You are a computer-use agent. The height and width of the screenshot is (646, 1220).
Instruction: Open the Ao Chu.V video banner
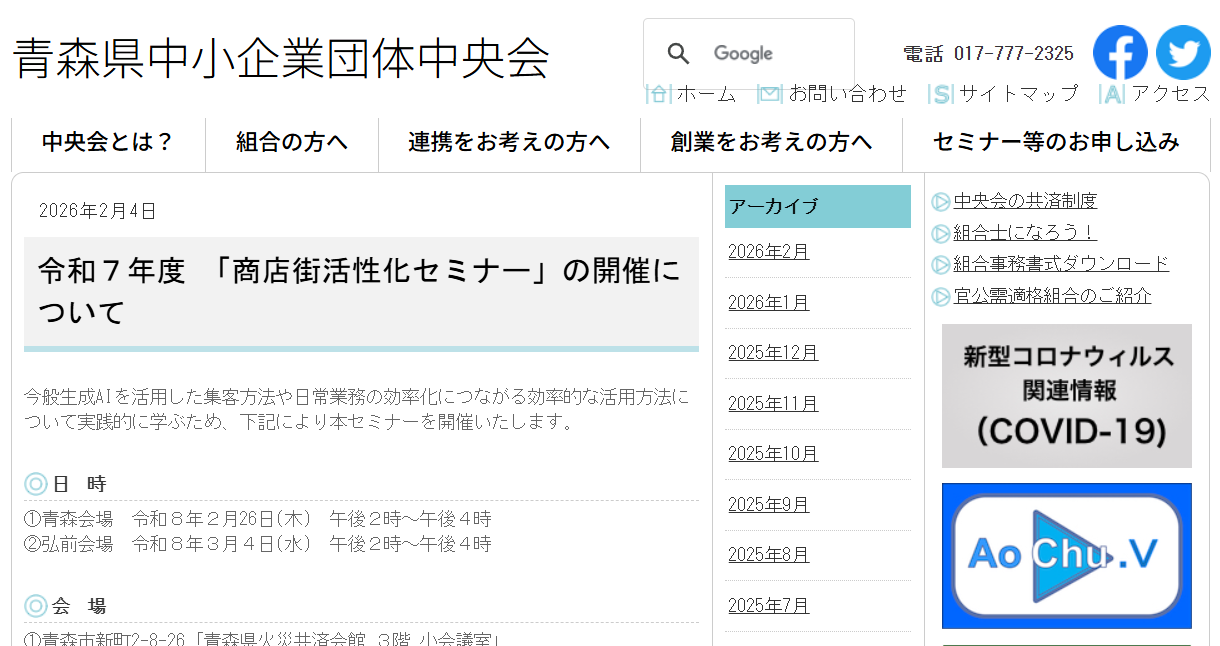tap(1066, 555)
